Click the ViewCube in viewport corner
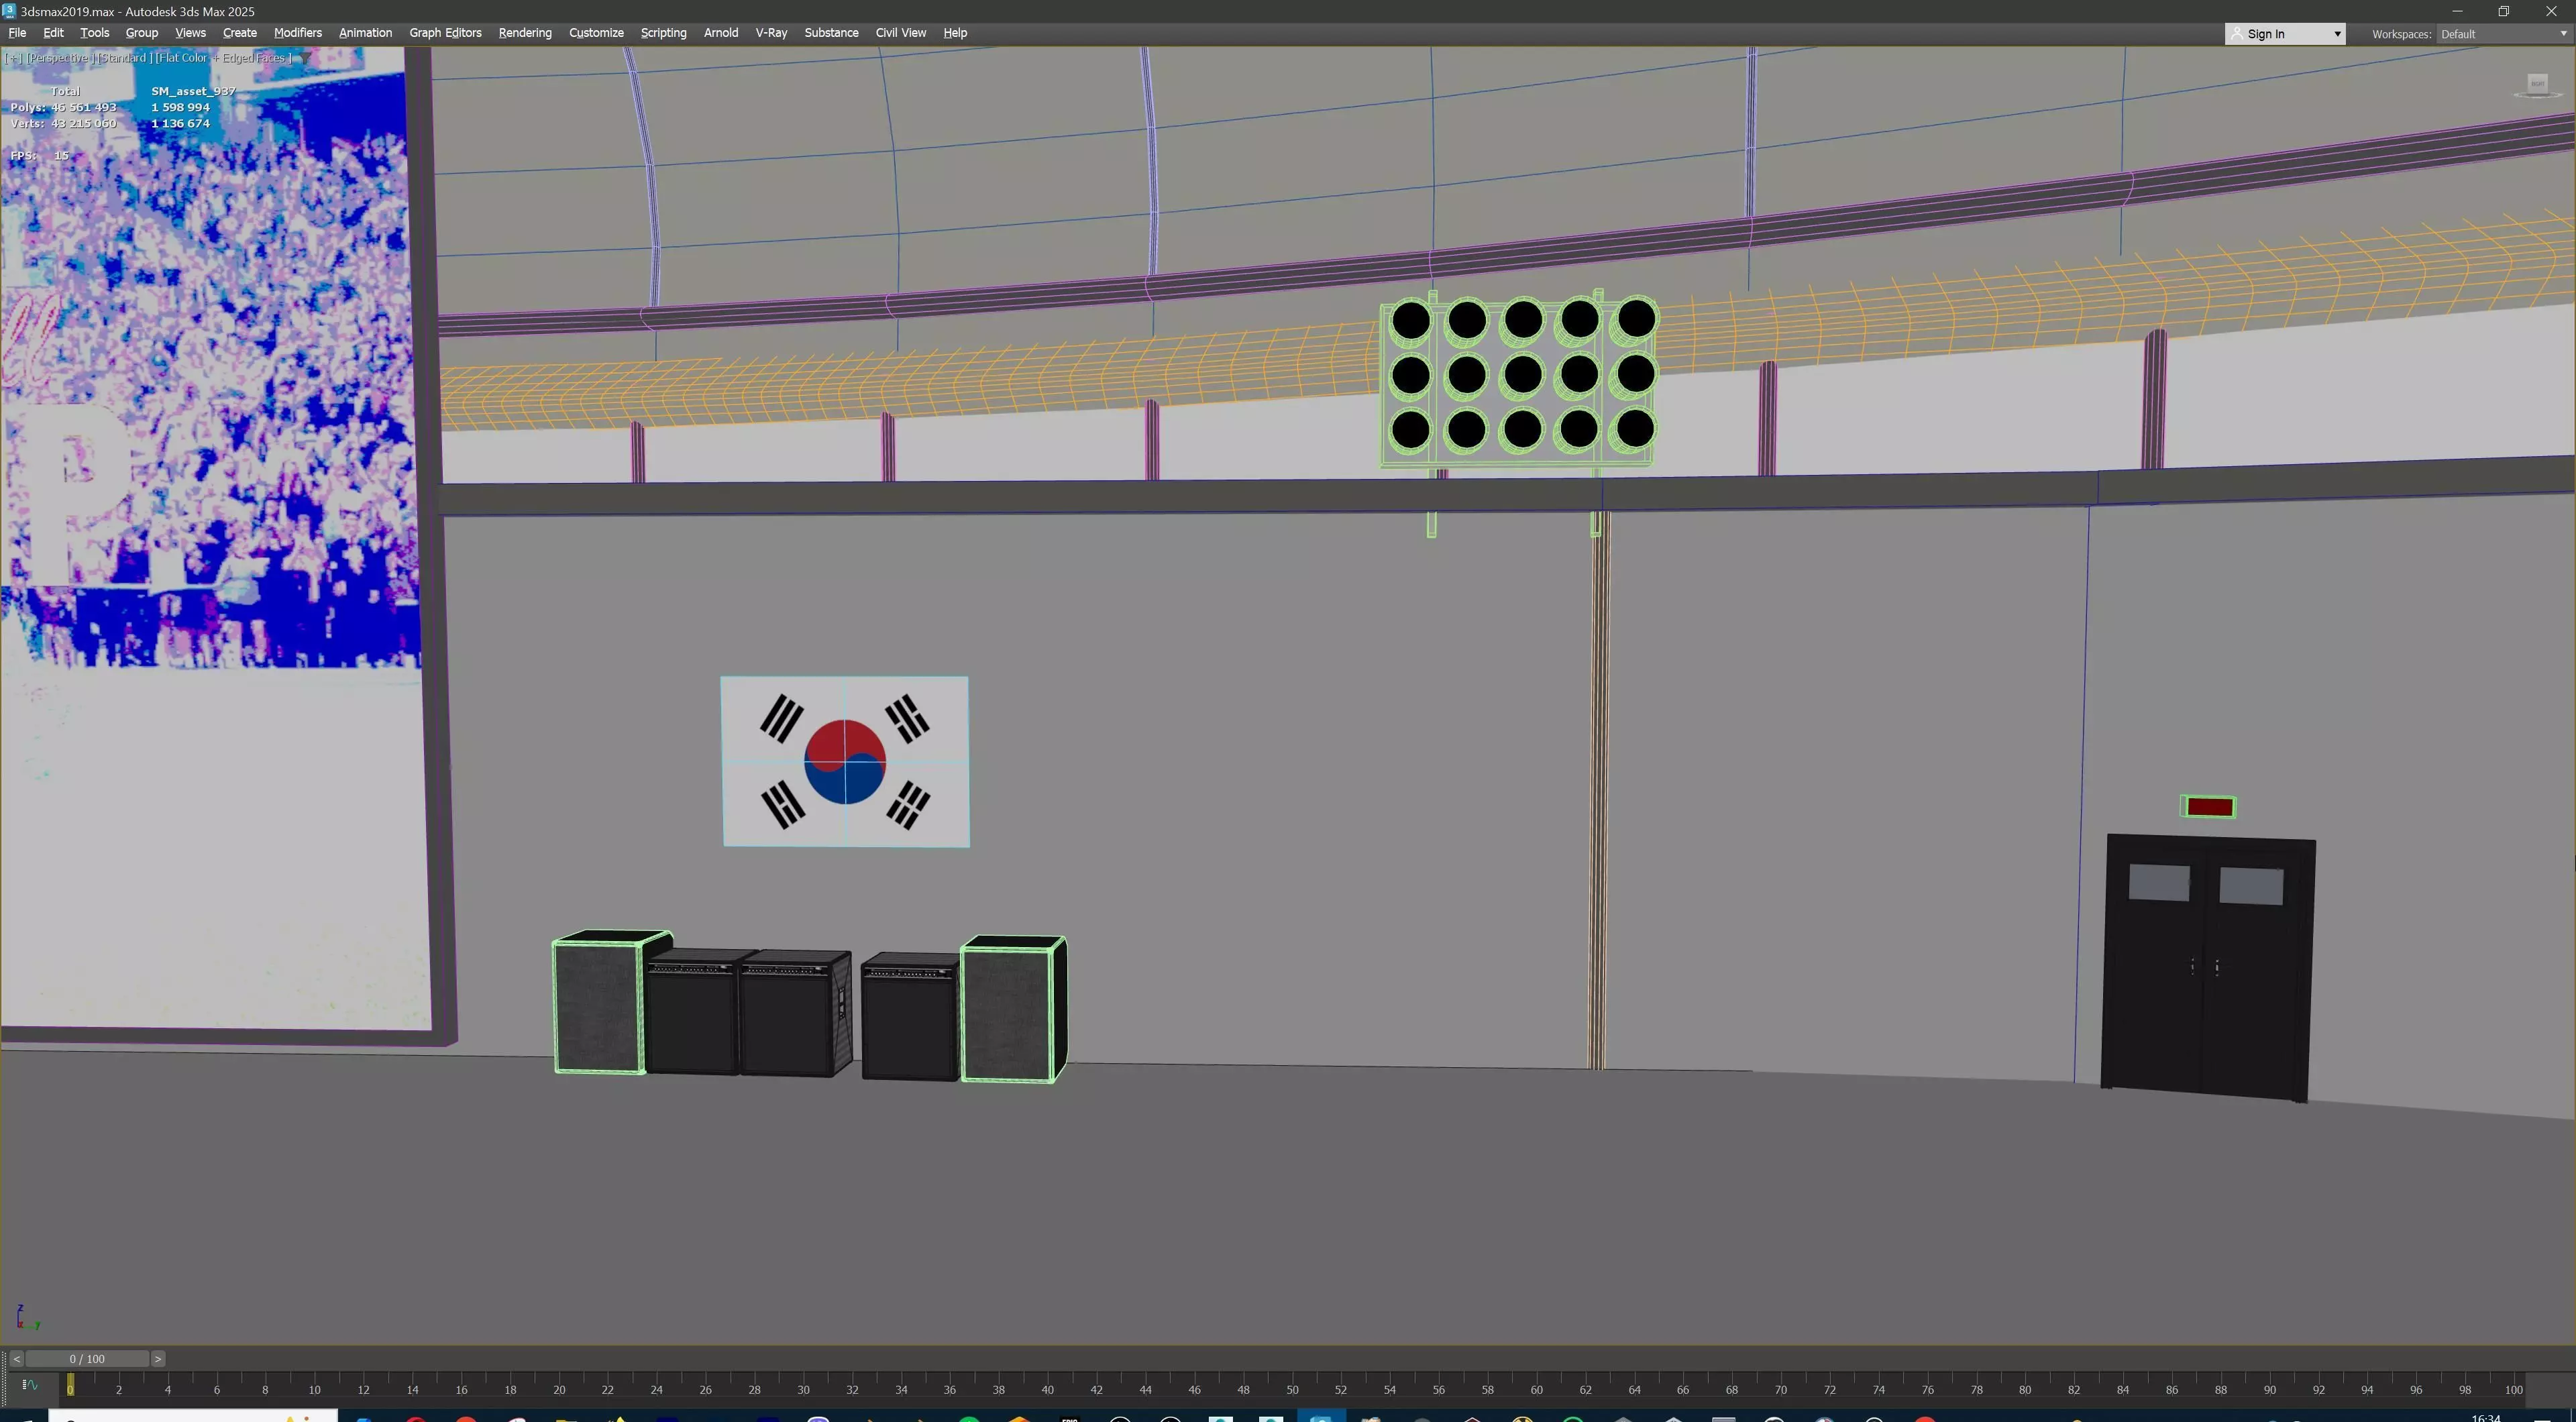Screen dimensions: 2576x1422 pyautogui.click(x=2537, y=85)
